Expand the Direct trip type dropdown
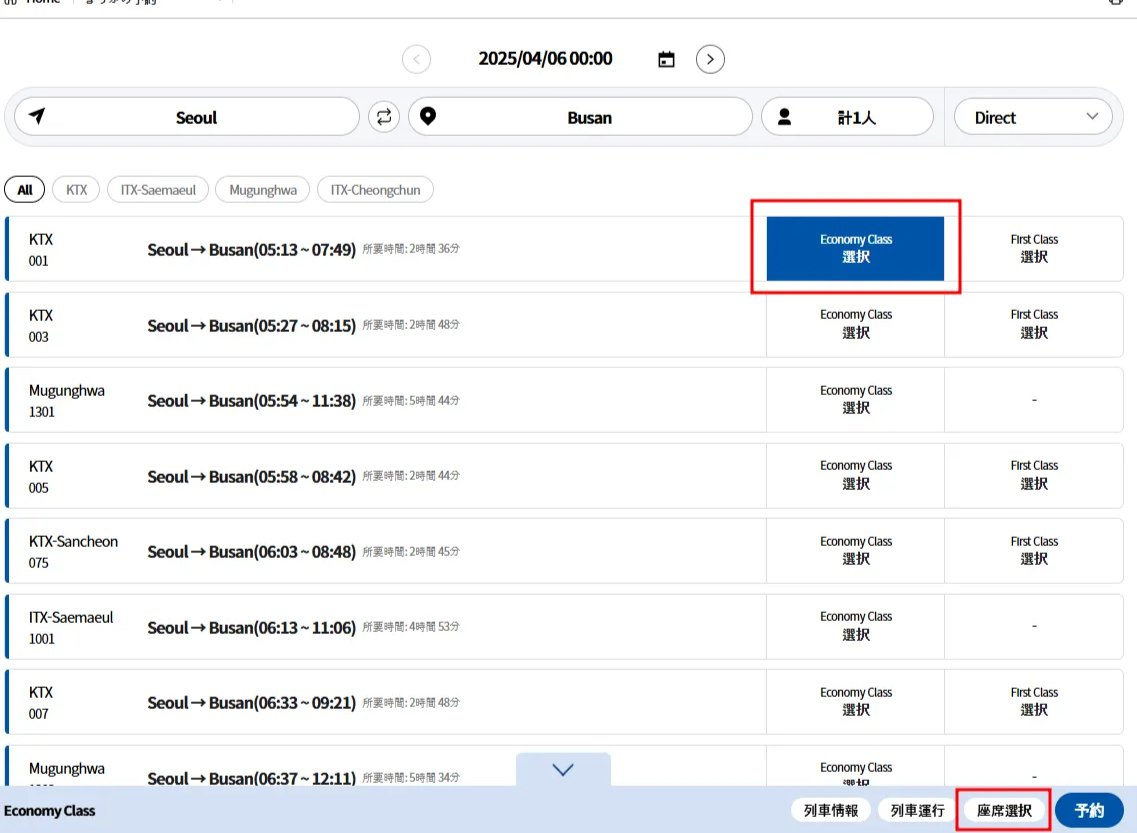 point(1033,117)
